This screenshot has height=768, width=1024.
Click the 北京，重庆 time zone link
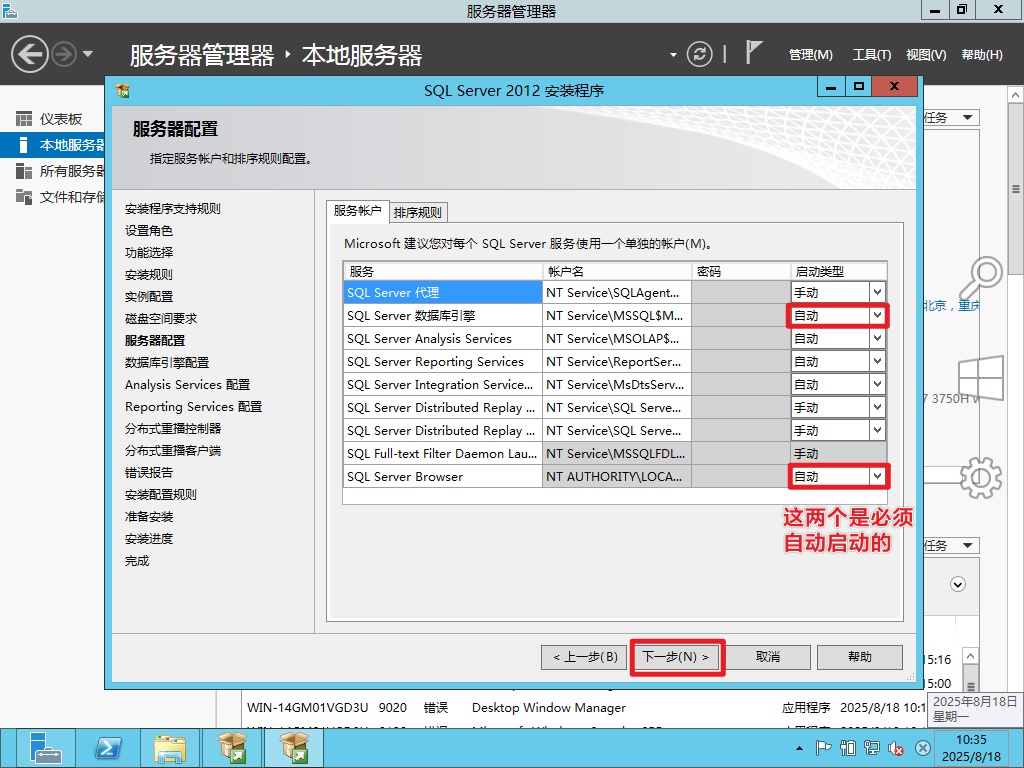pyautogui.click(x=952, y=306)
